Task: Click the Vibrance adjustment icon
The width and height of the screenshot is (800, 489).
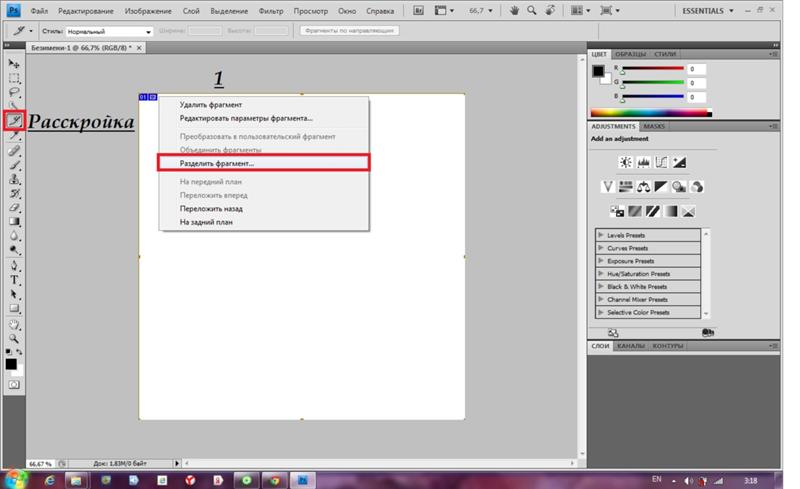Action: pos(608,186)
